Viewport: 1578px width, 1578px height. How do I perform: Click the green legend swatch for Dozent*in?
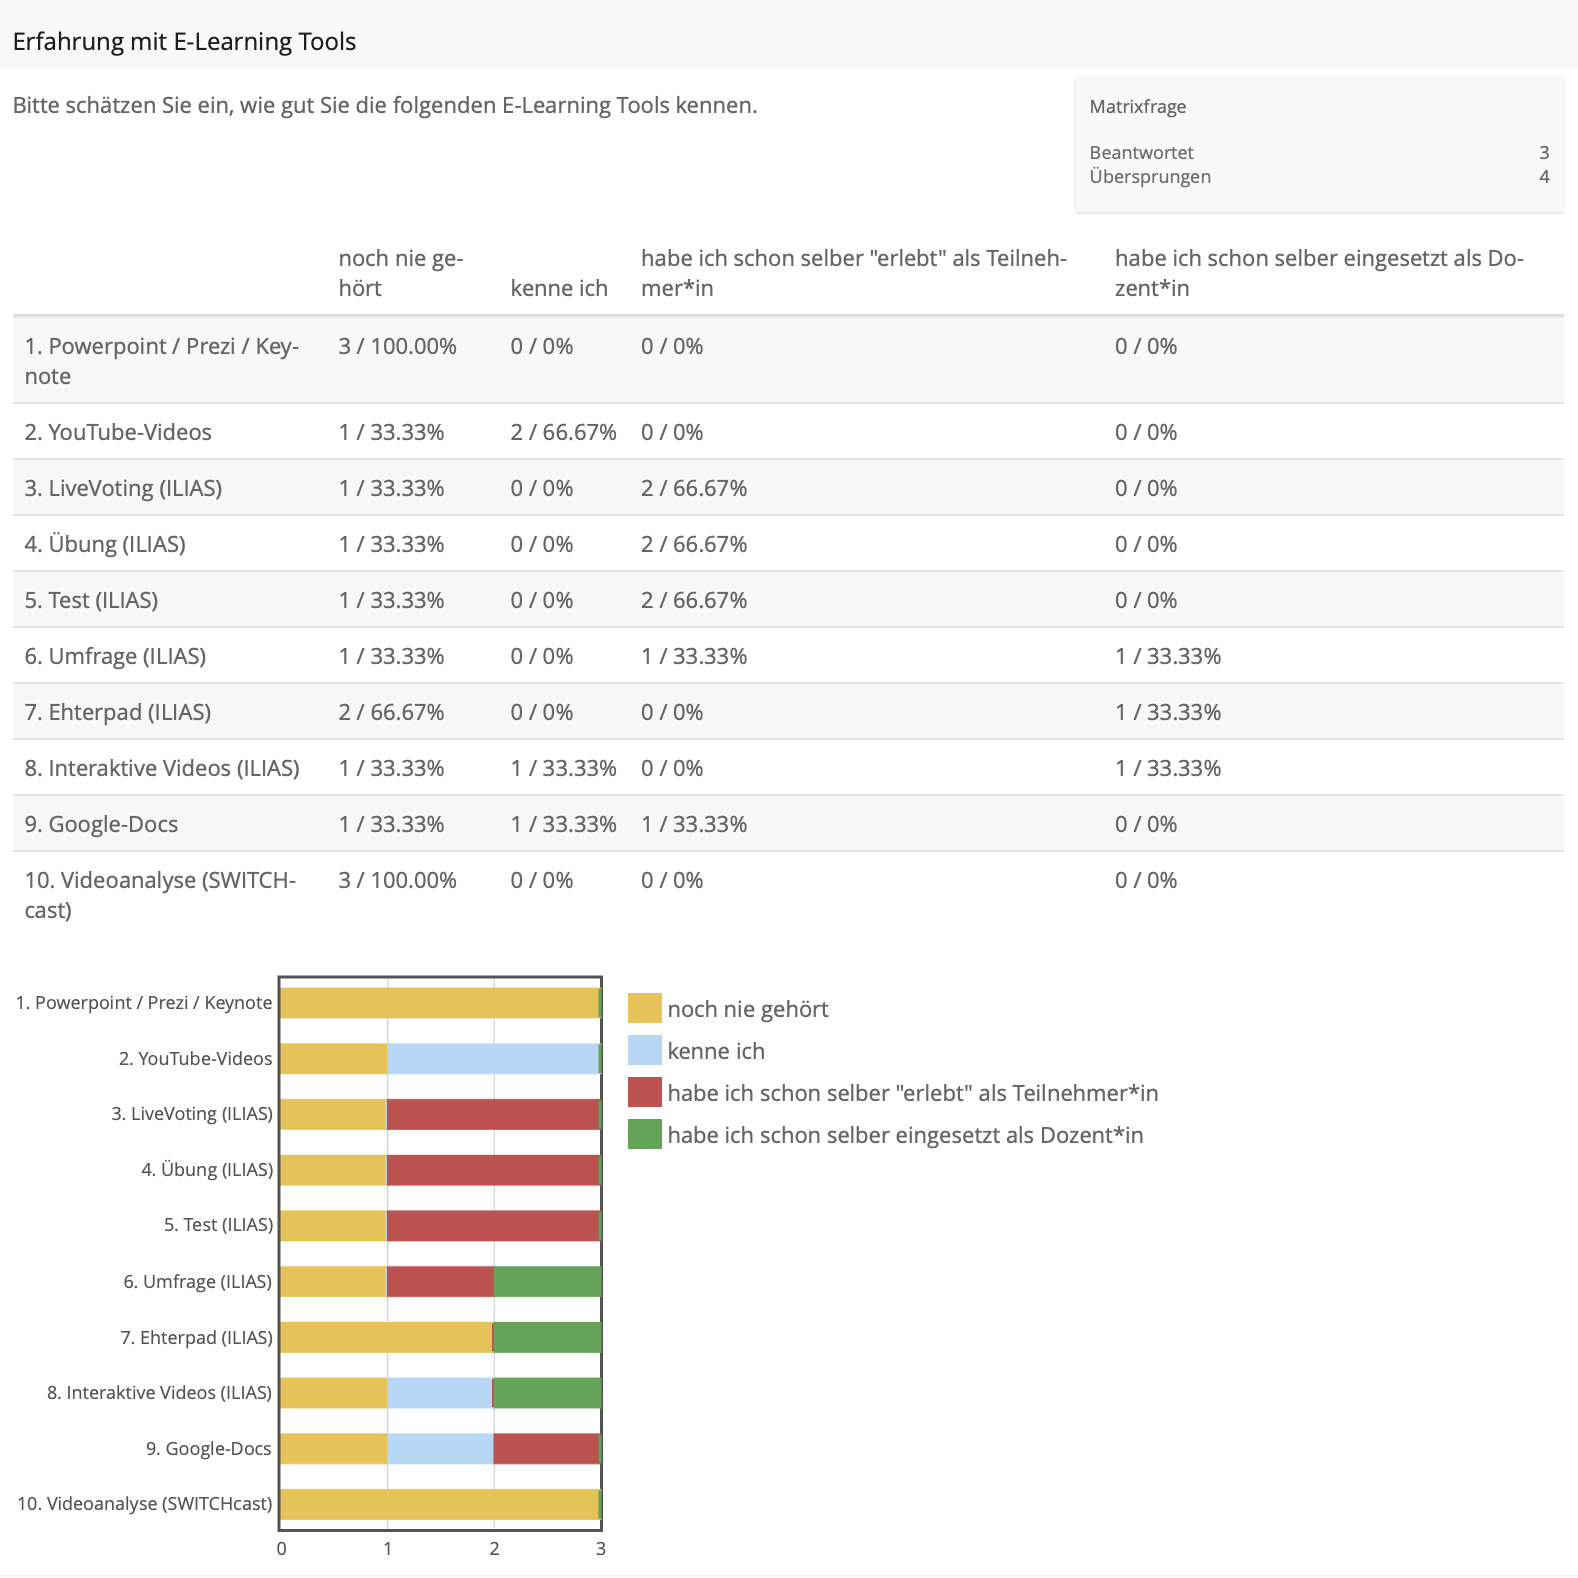pyautogui.click(x=644, y=1134)
